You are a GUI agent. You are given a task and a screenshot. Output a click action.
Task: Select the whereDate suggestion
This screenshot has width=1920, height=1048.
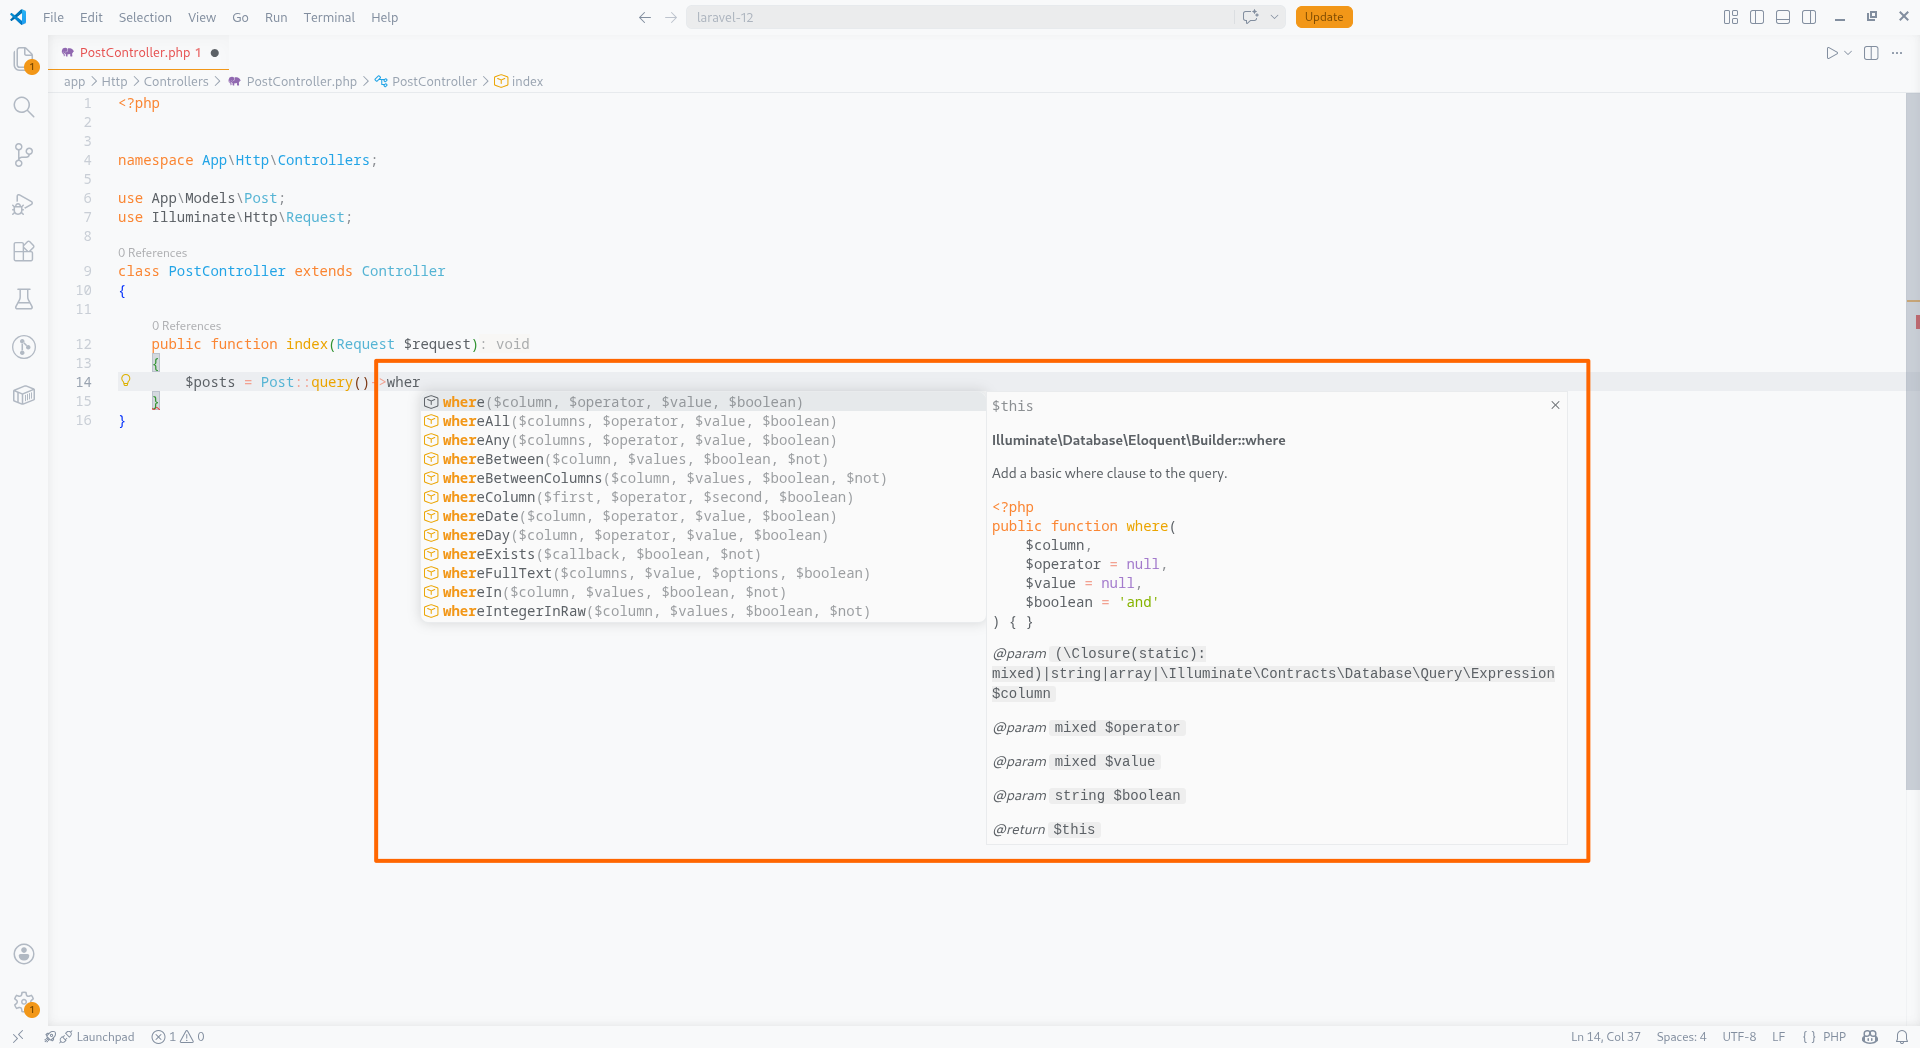[x=702, y=516]
